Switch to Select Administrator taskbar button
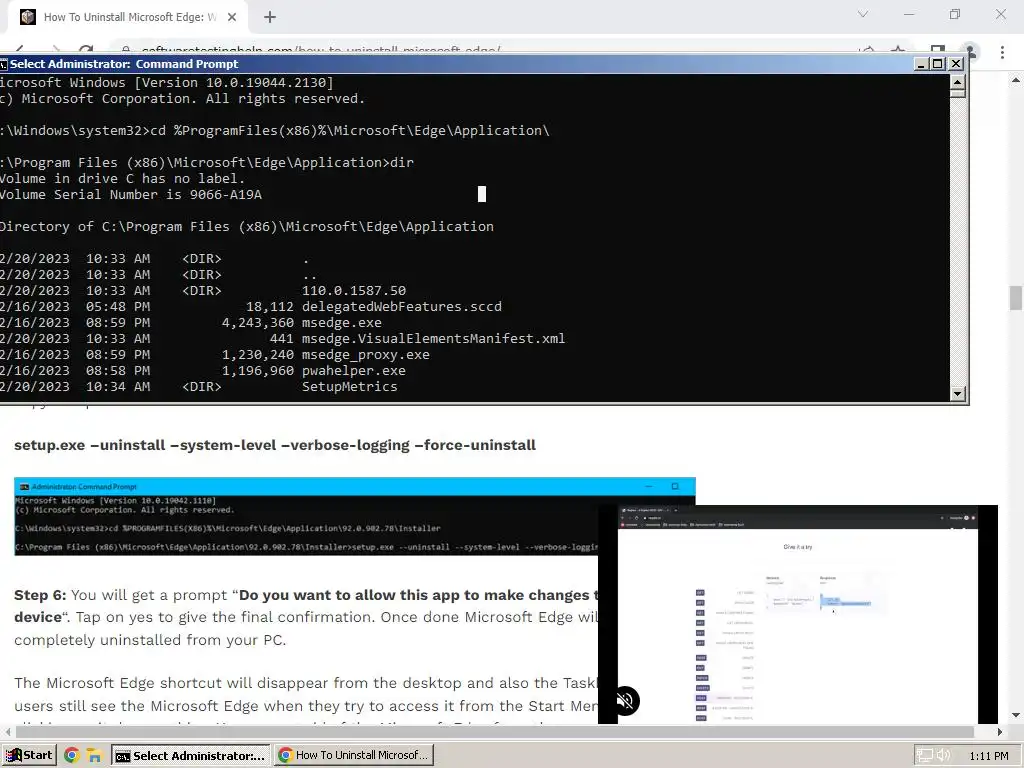The width and height of the screenshot is (1024, 768). coord(190,756)
